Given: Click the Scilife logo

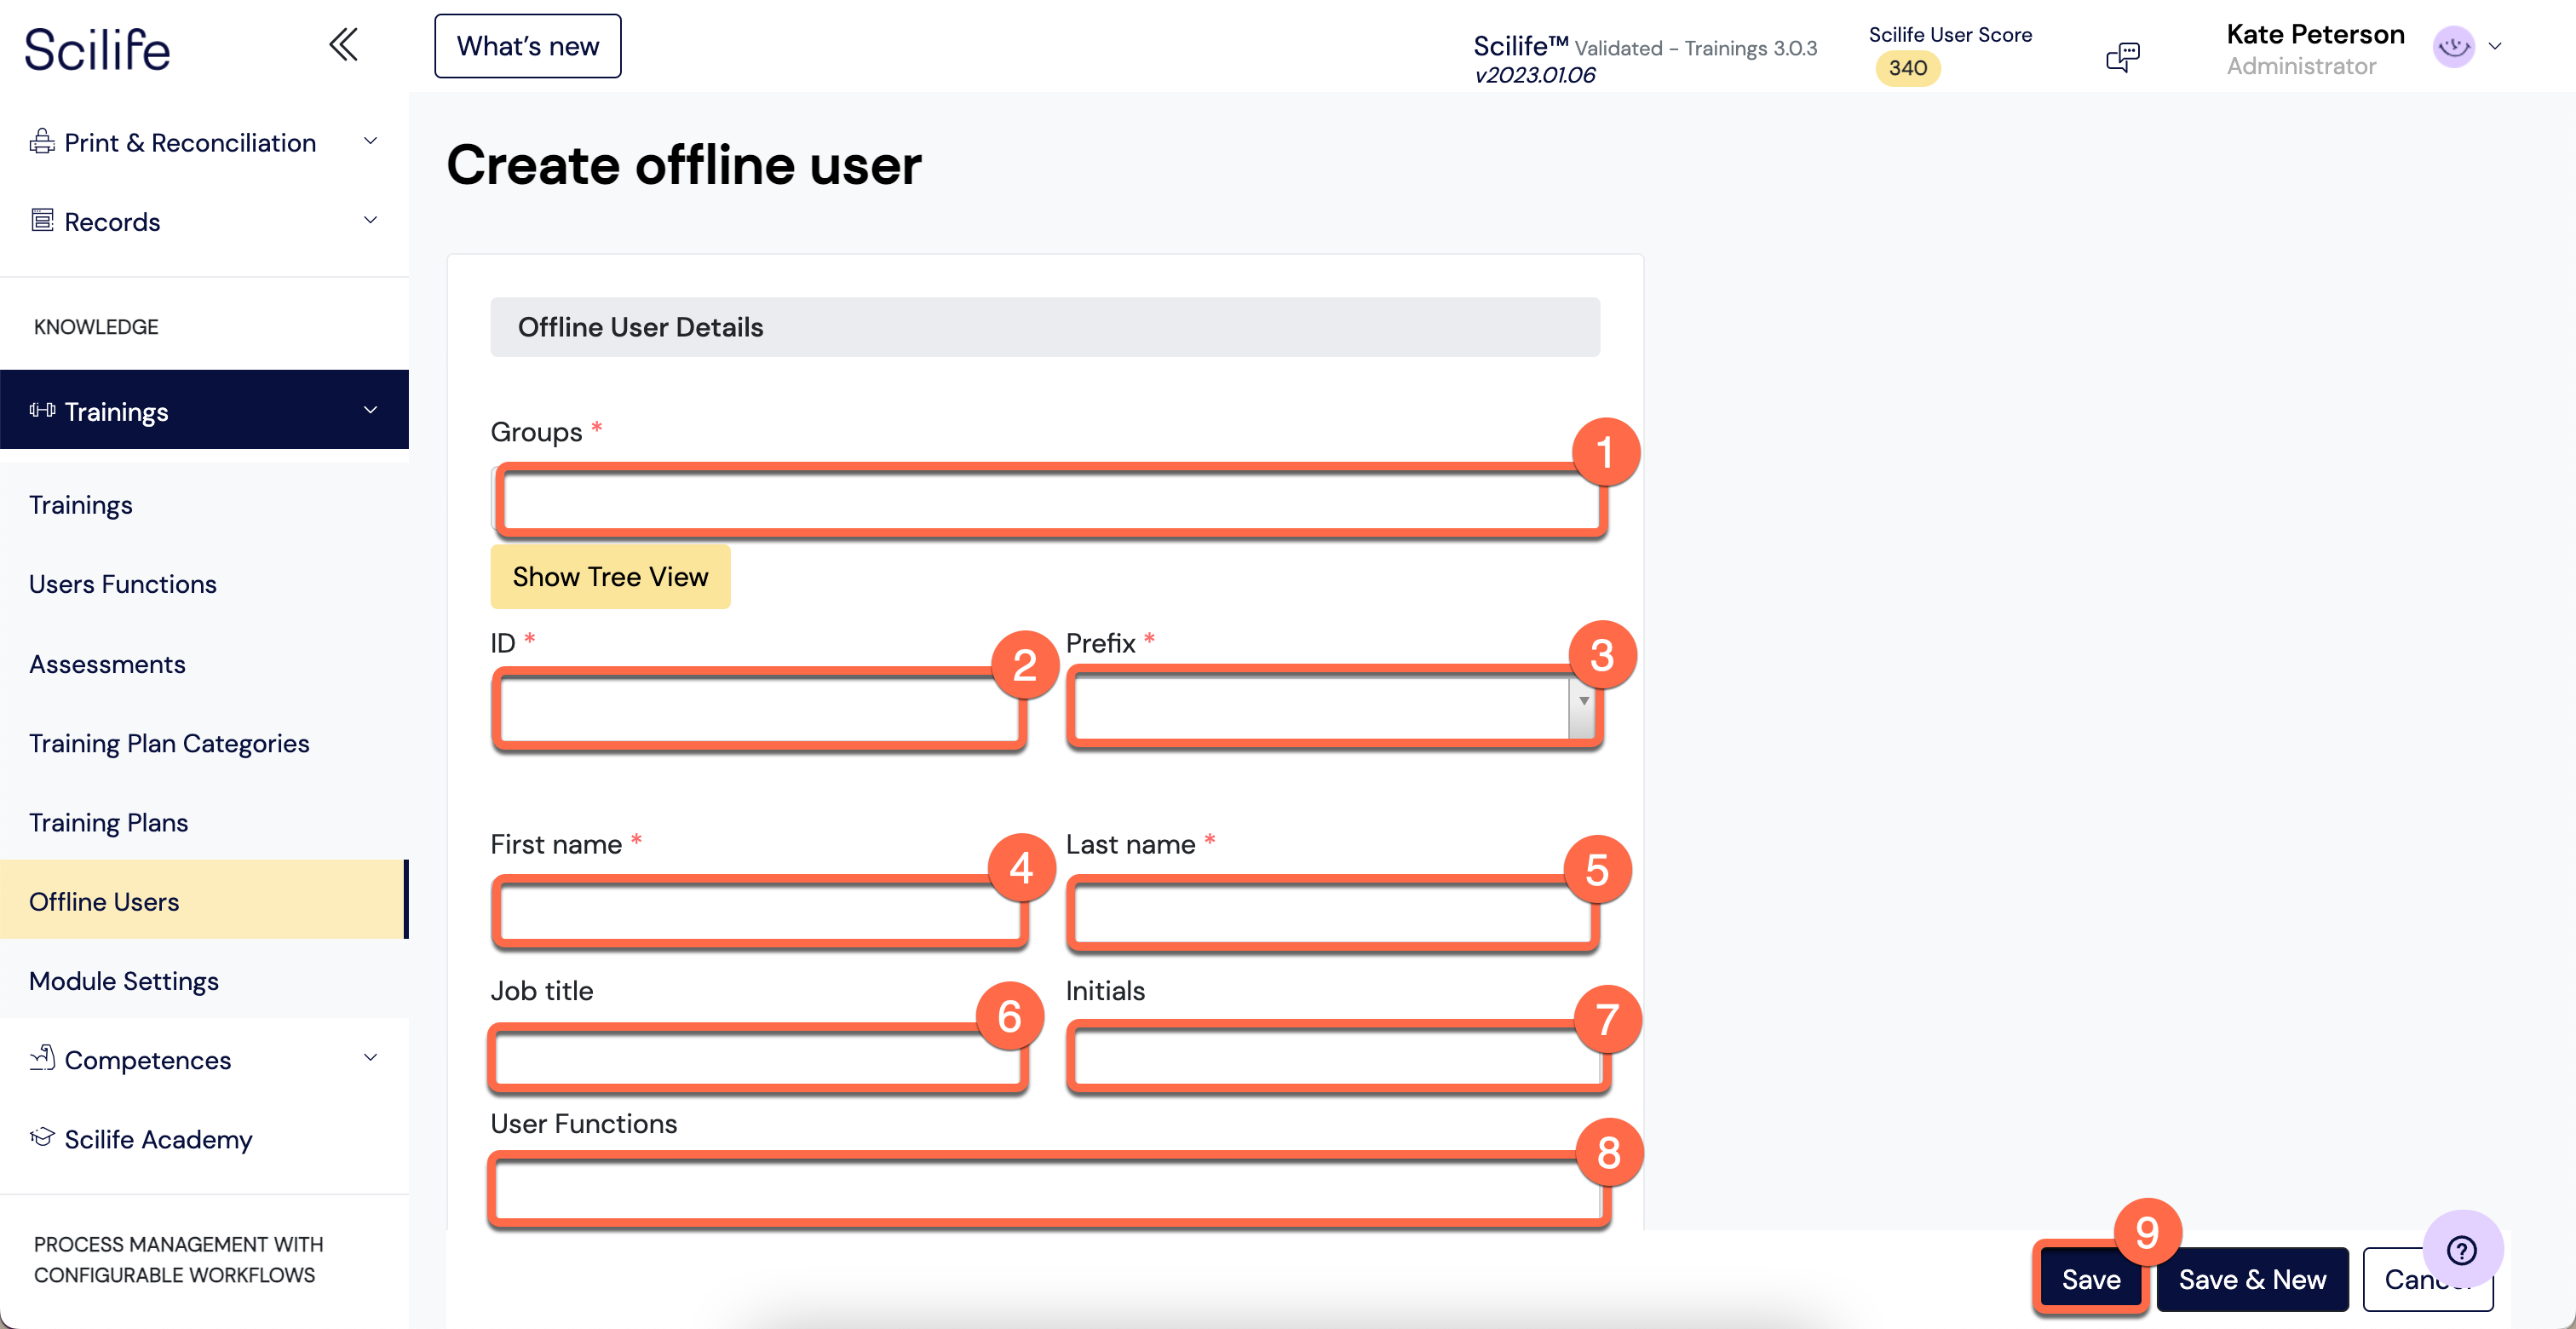Looking at the screenshot, I should pos(97,49).
